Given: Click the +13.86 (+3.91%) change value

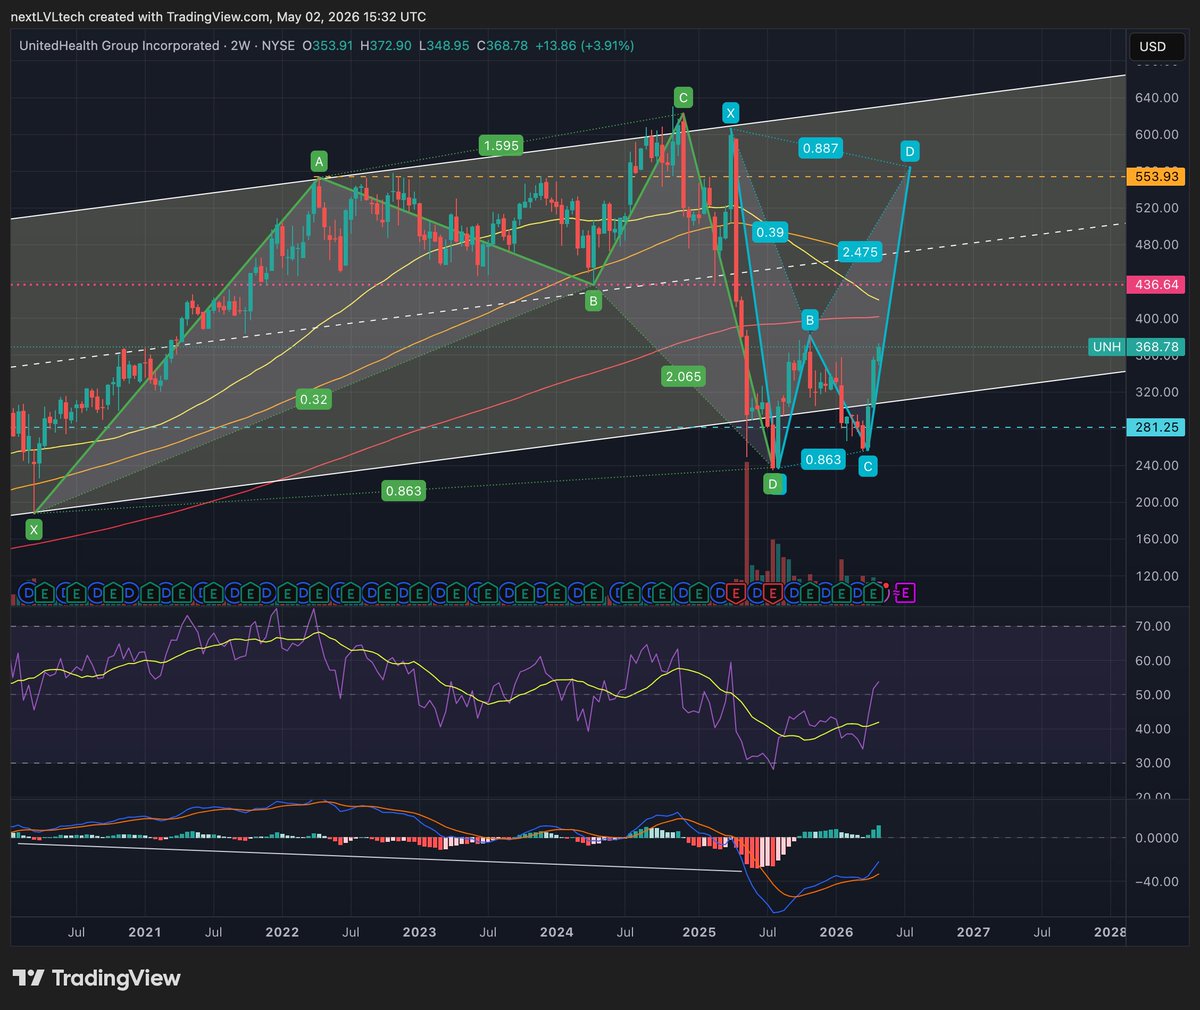Looking at the screenshot, I should pyautogui.click(x=585, y=45).
